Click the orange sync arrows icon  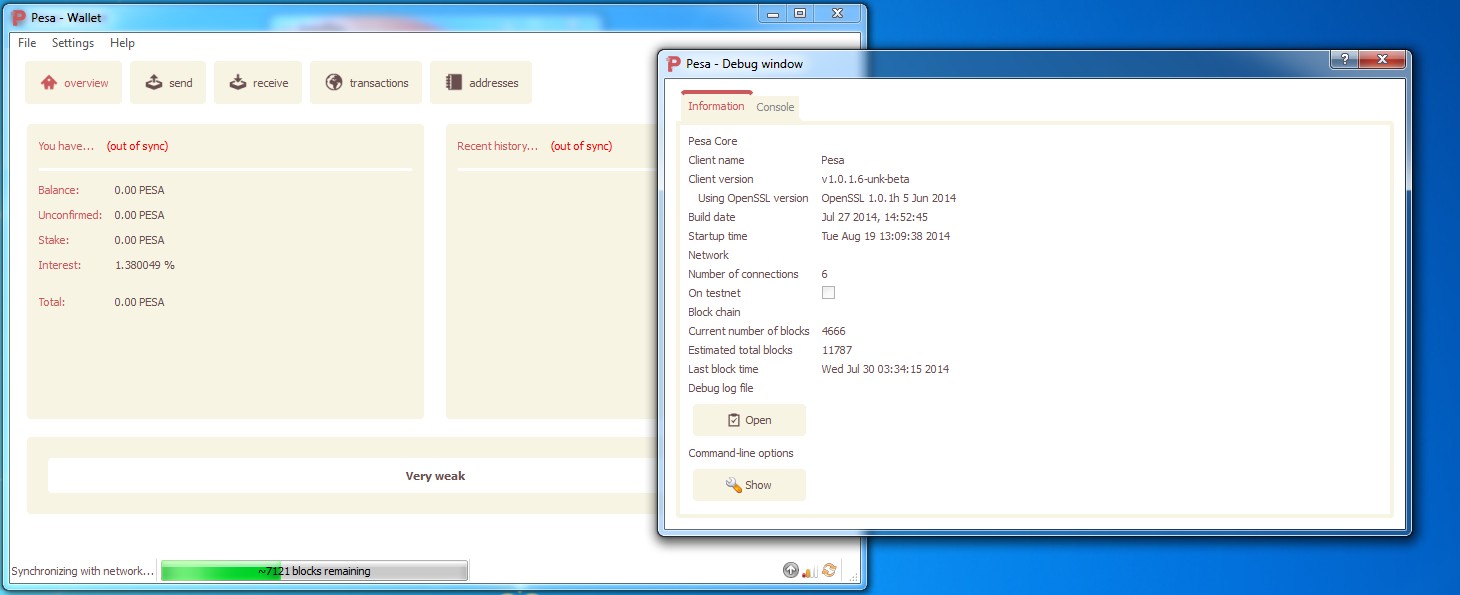(829, 571)
